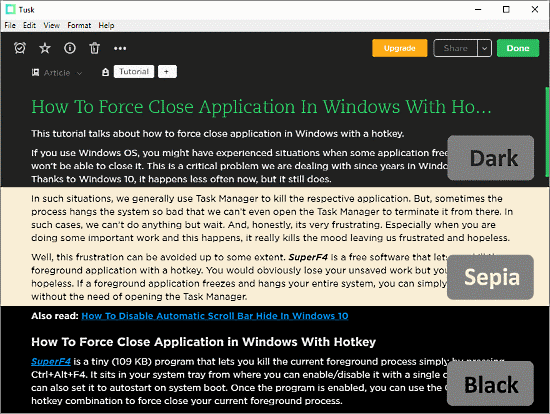Open the Disable Automatic Scroll Bar Hide link
The height and width of the screenshot is (414, 550).
coord(215,316)
